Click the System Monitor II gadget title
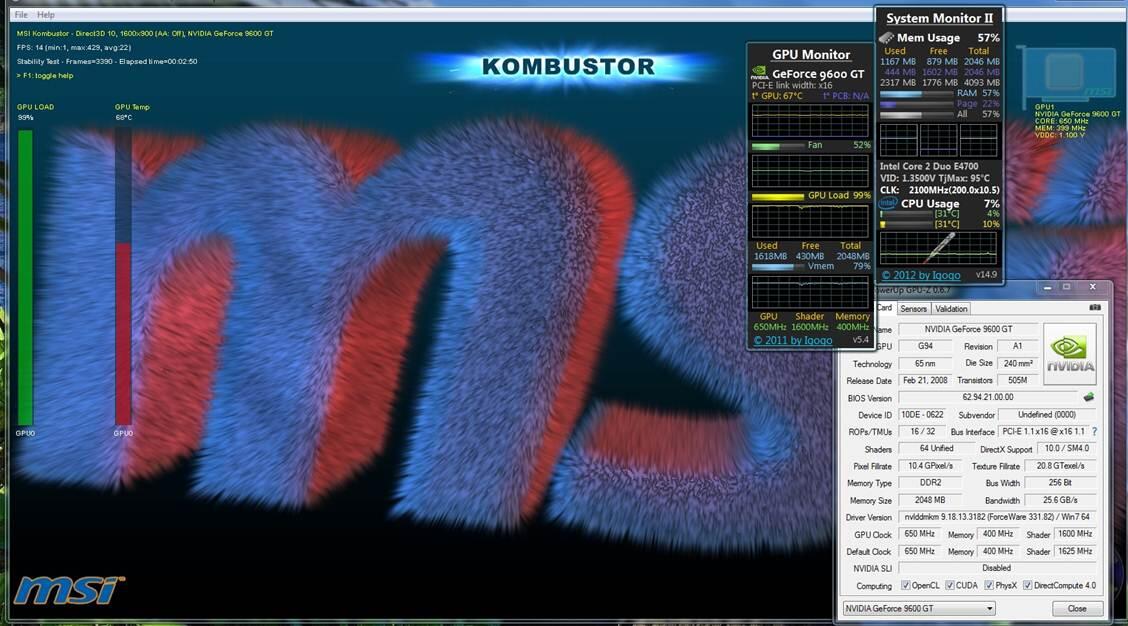 click(939, 19)
